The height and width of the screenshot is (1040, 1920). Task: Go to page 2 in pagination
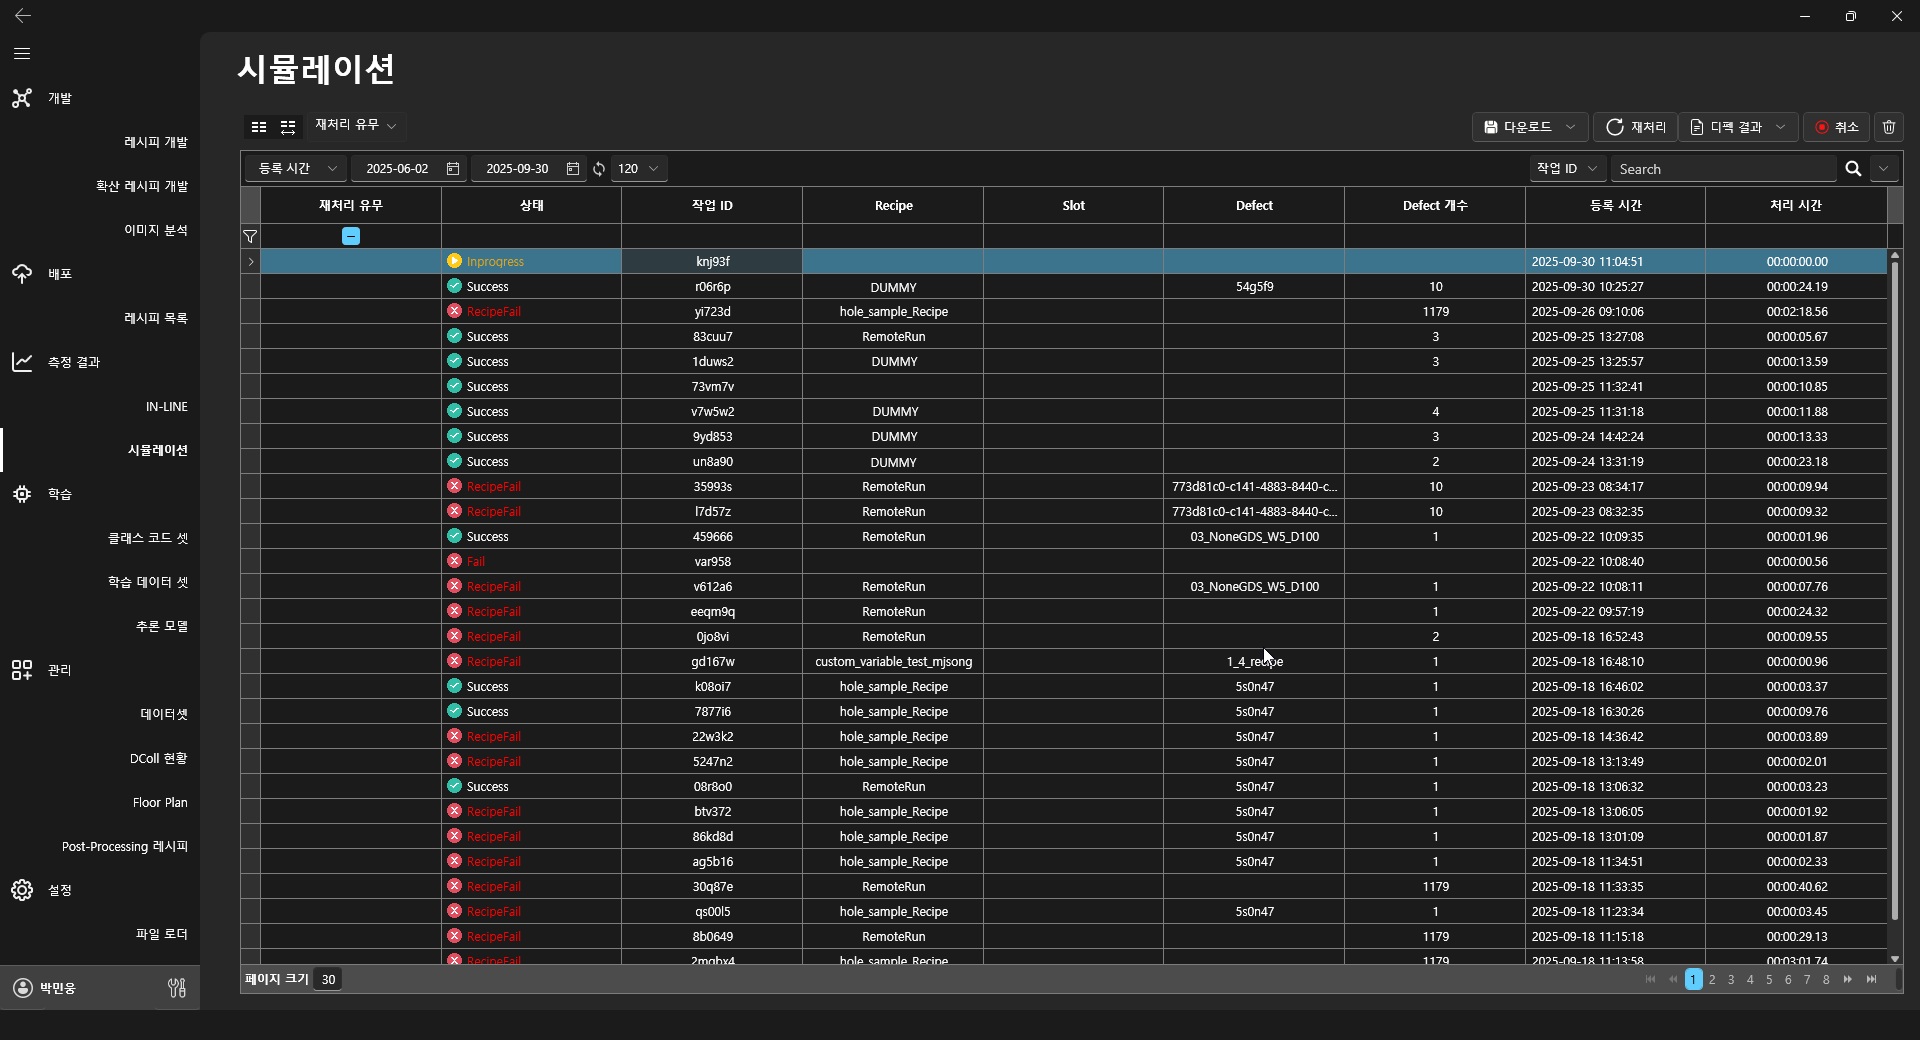(x=1712, y=980)
